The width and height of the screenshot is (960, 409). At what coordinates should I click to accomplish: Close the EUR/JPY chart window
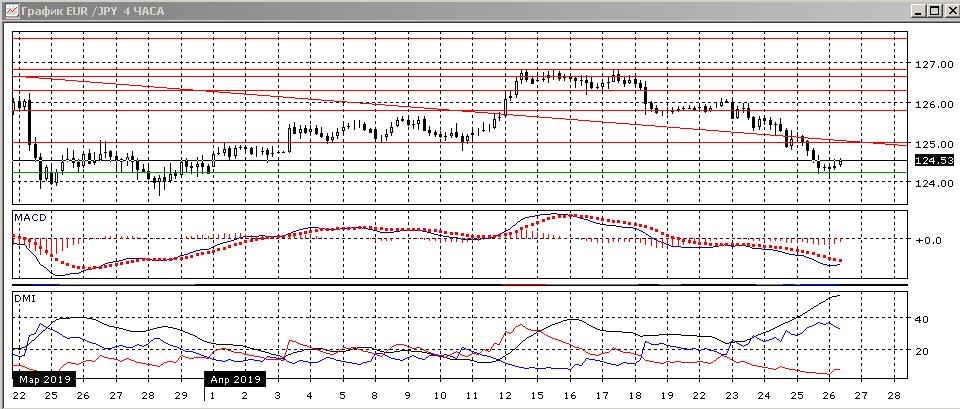click(x=950, y=10)
